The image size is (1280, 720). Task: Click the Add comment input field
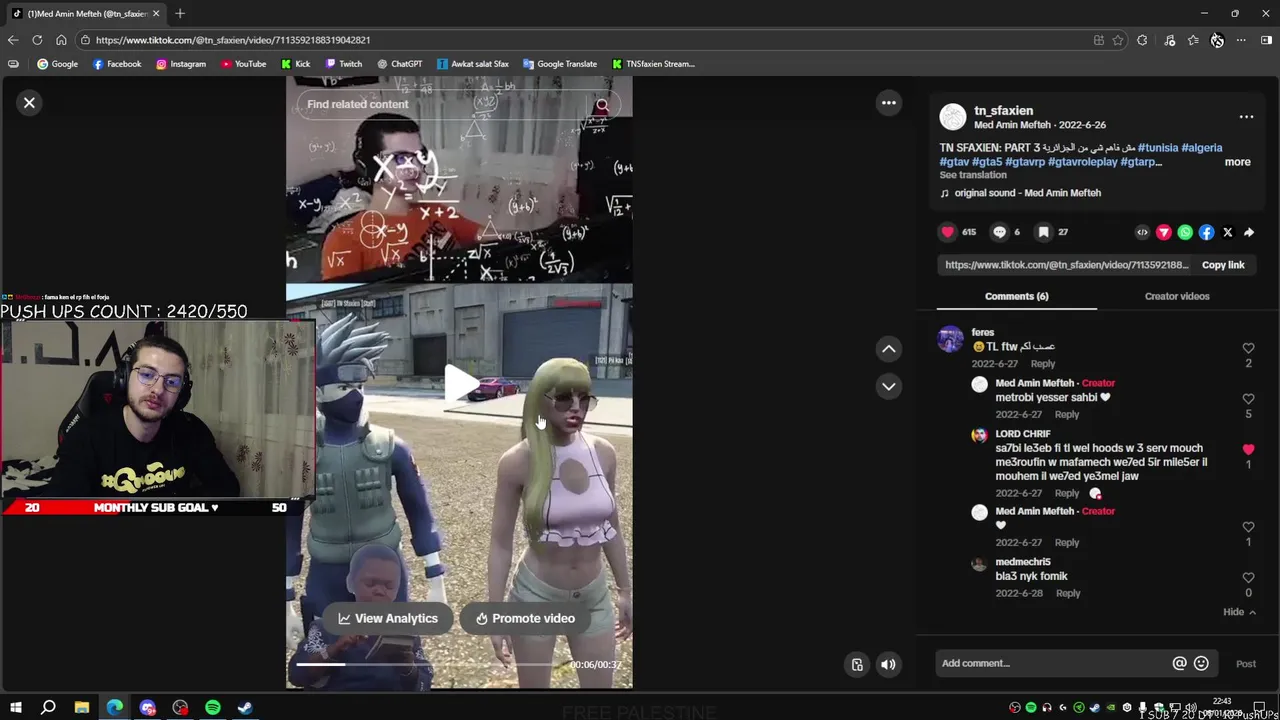click(x=1052, y=663)
